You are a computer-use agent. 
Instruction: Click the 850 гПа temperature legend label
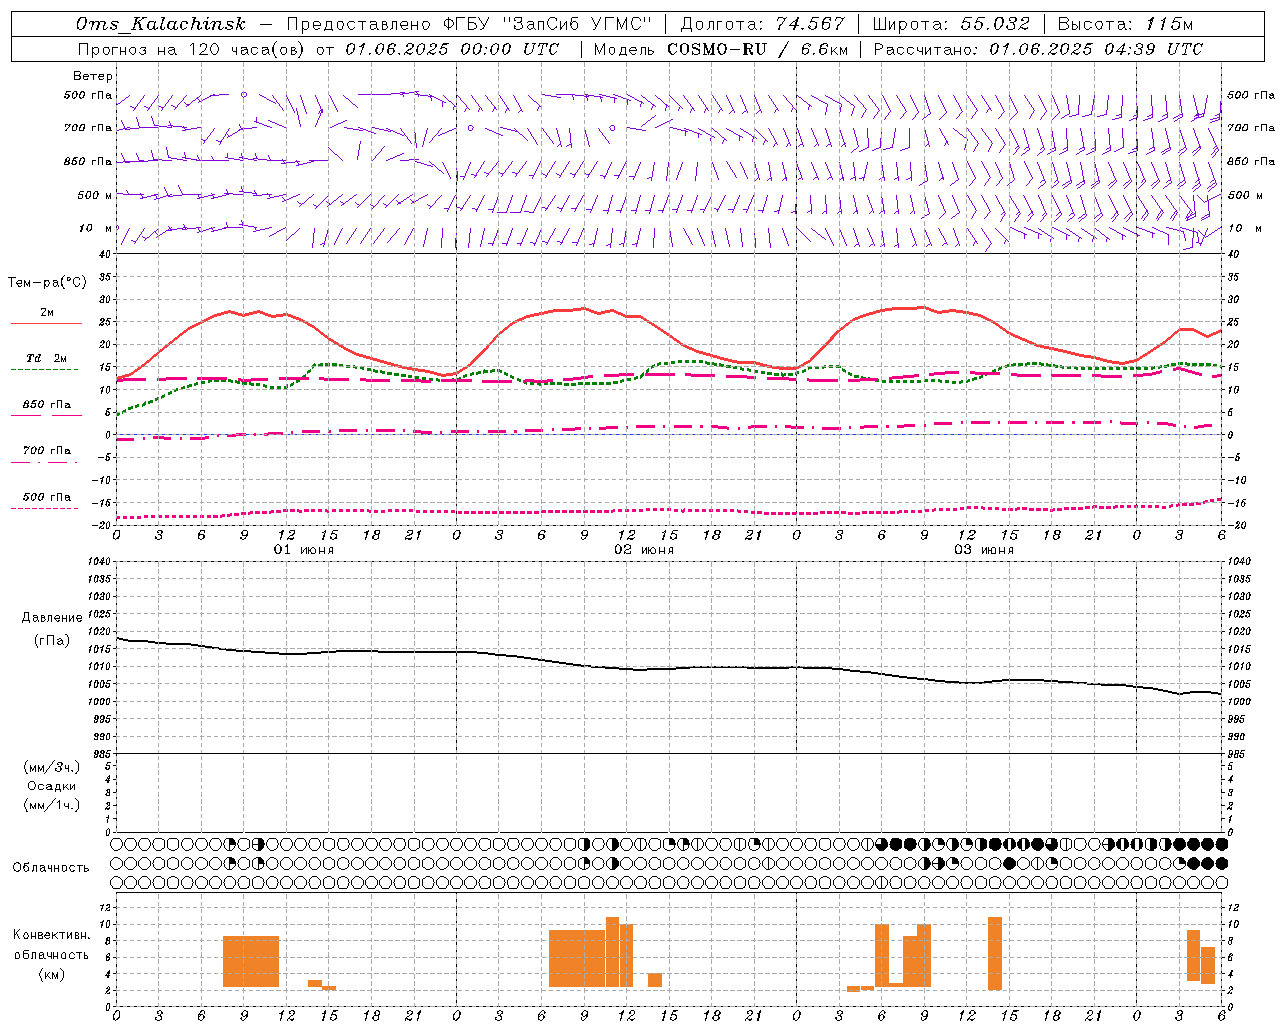[47, 405]
